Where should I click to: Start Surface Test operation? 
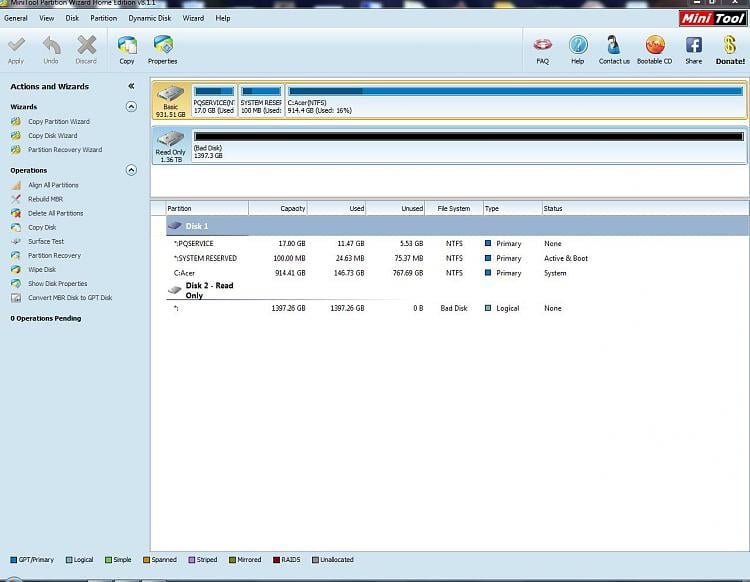coord(45,242)
